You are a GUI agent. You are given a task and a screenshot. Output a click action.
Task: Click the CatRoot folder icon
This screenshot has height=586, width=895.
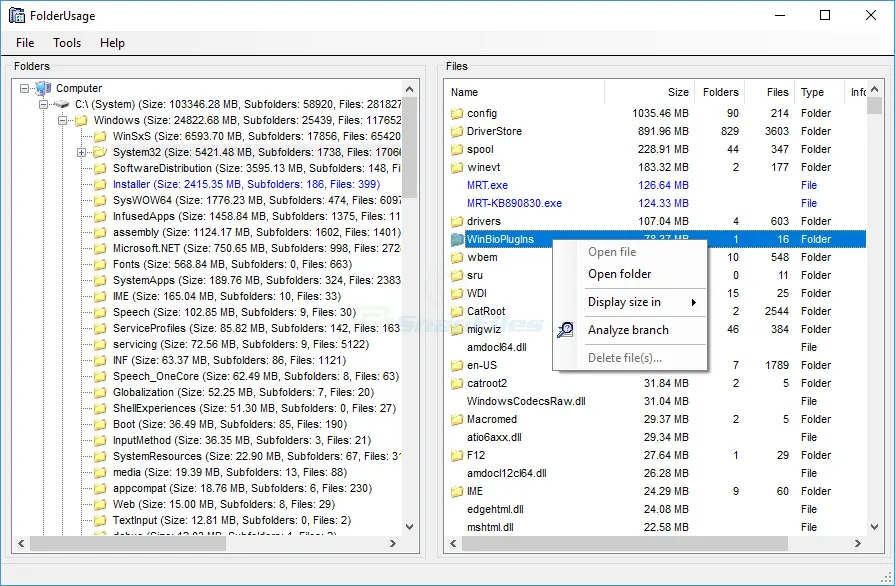pos(457,311)
